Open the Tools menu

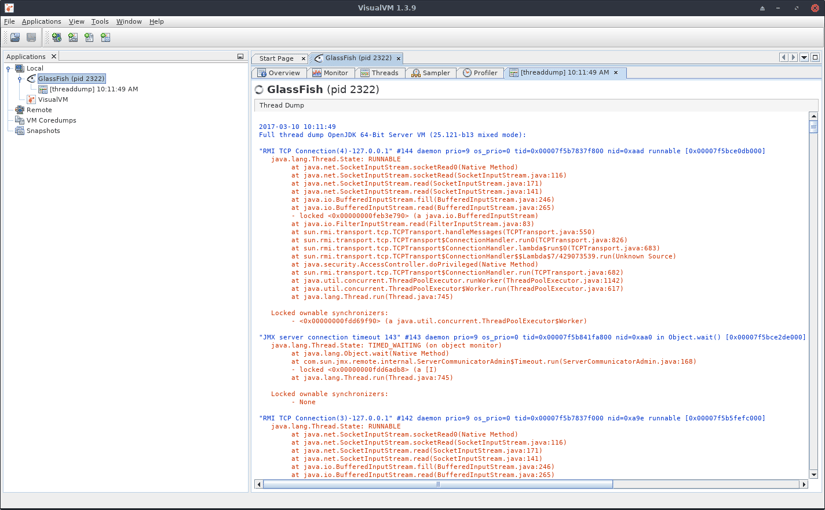(x=100, y=22)
